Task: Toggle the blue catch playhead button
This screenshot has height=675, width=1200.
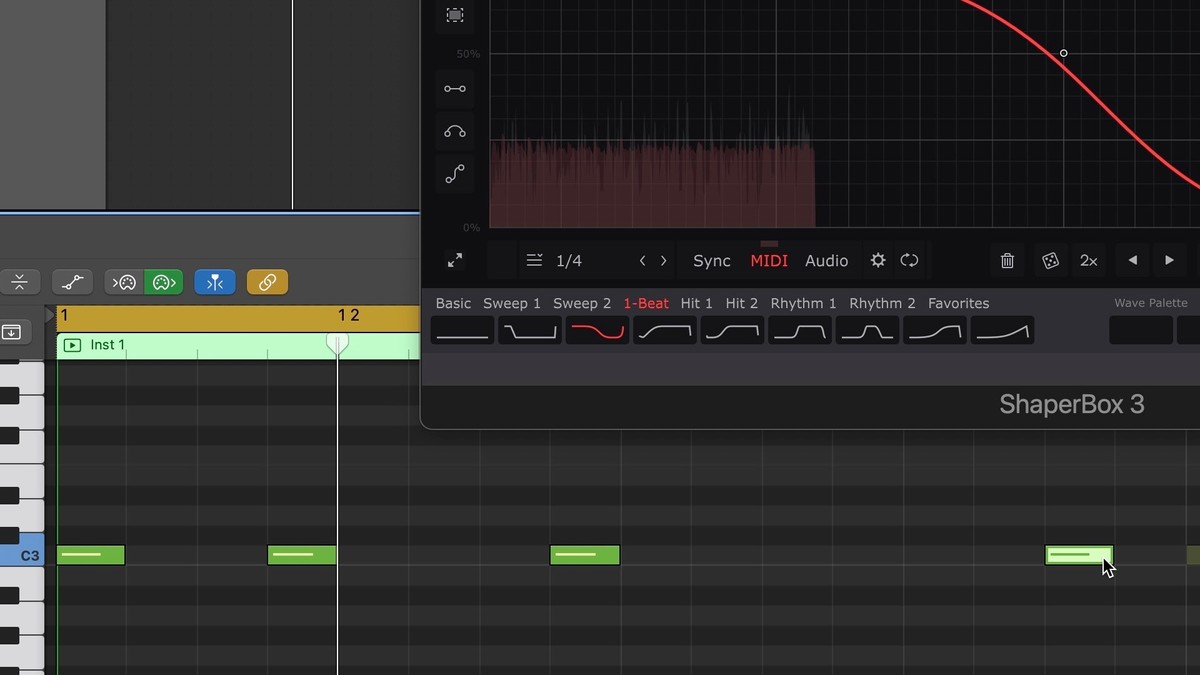Action: tap(215, 283)
